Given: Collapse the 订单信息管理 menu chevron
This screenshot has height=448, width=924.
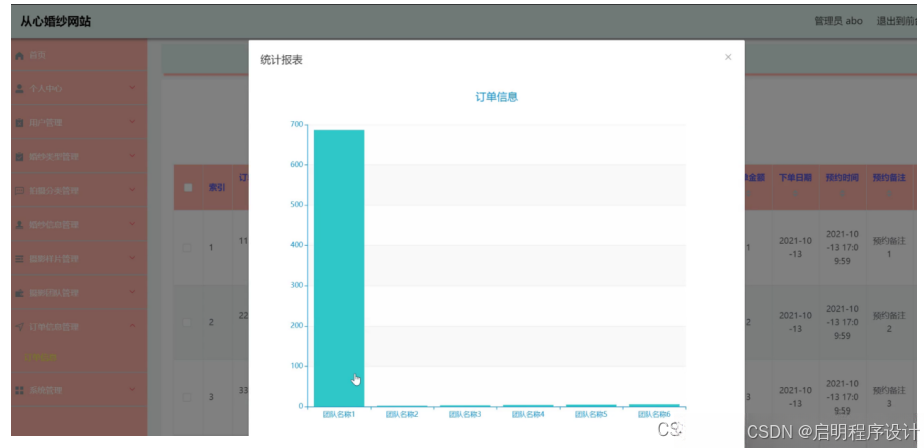Looking at the screenshot, I should click(x=132, y=326).
